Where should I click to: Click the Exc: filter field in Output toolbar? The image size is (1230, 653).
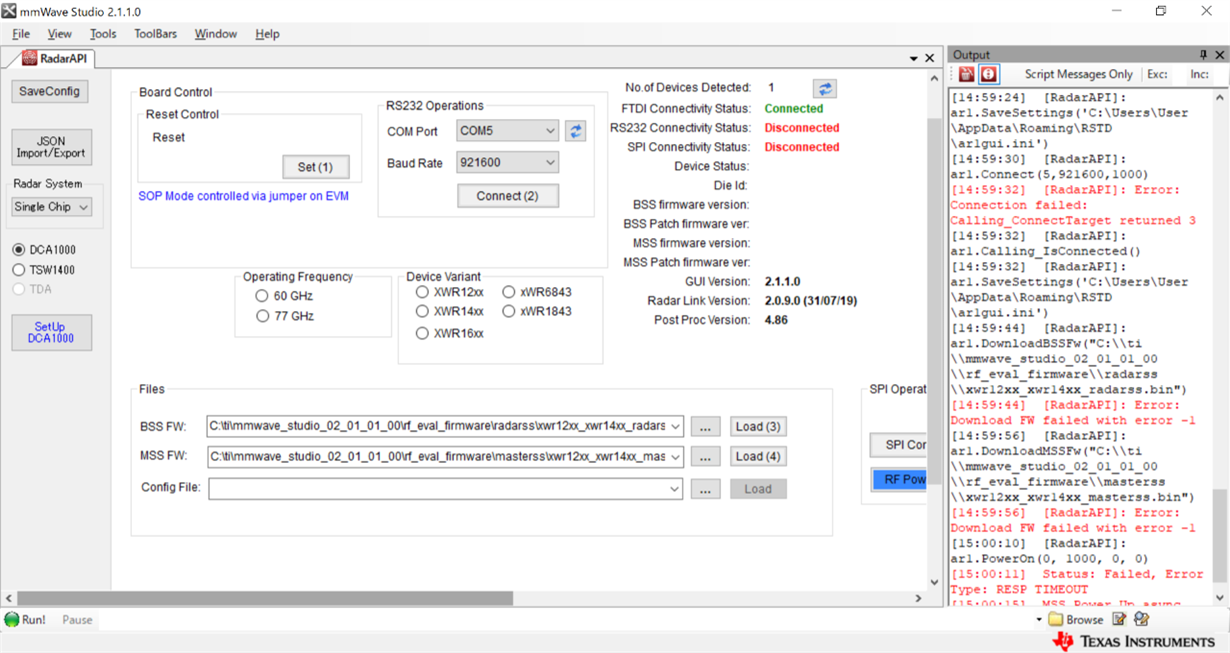tap(1157, 74)
